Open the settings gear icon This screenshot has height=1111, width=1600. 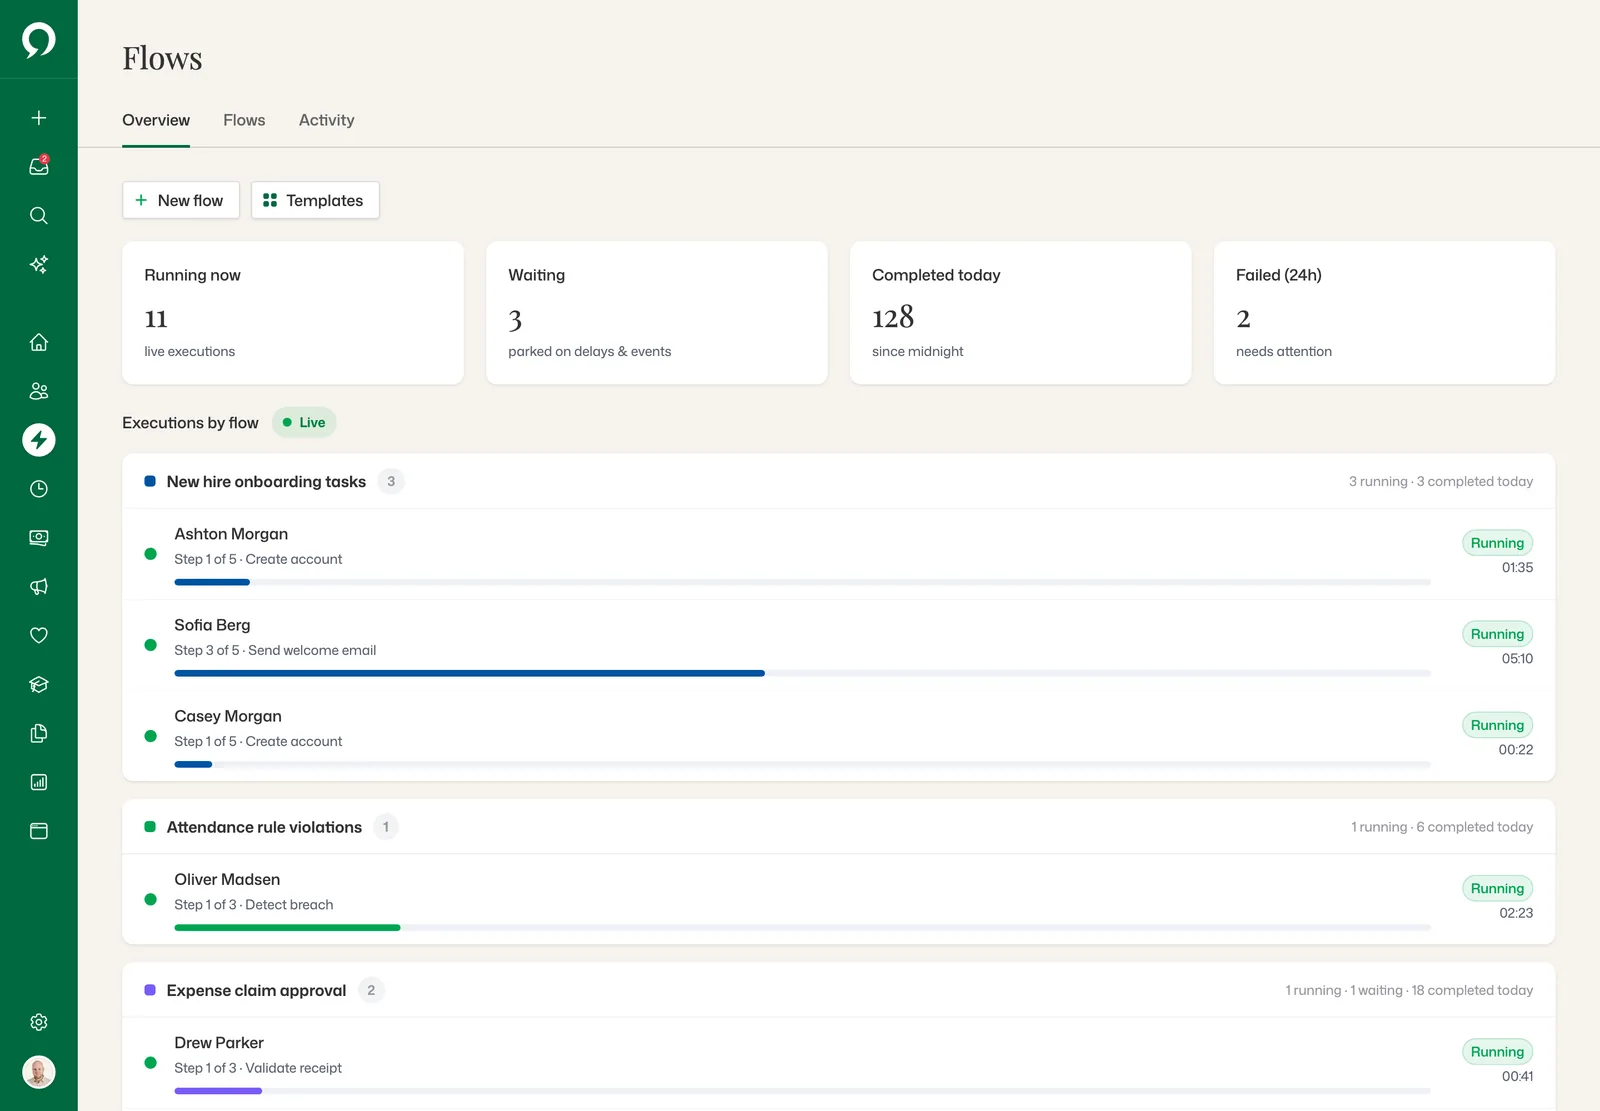[39, 1022]
